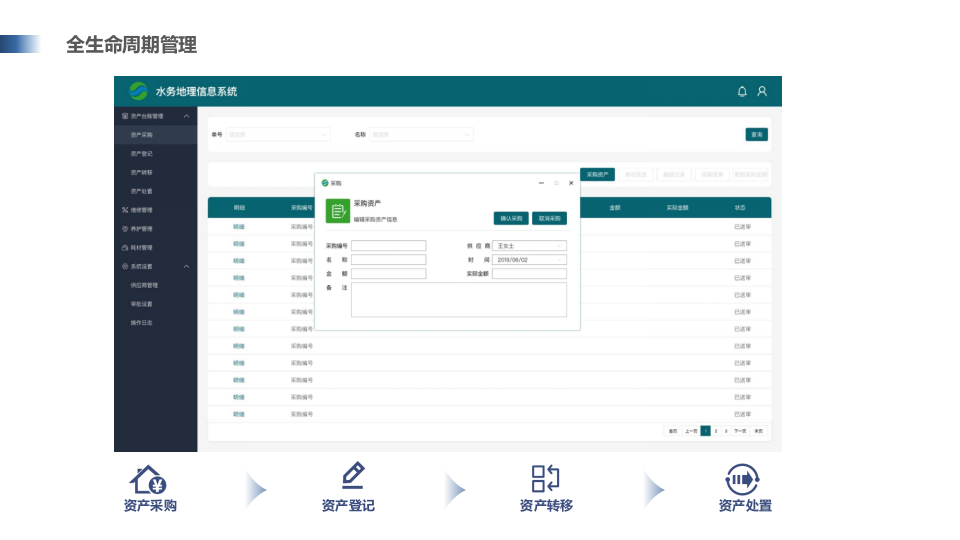Open 供应商管理 in the sidebar
The width and height of the screenshot is (960, 540).
[144, 285]
